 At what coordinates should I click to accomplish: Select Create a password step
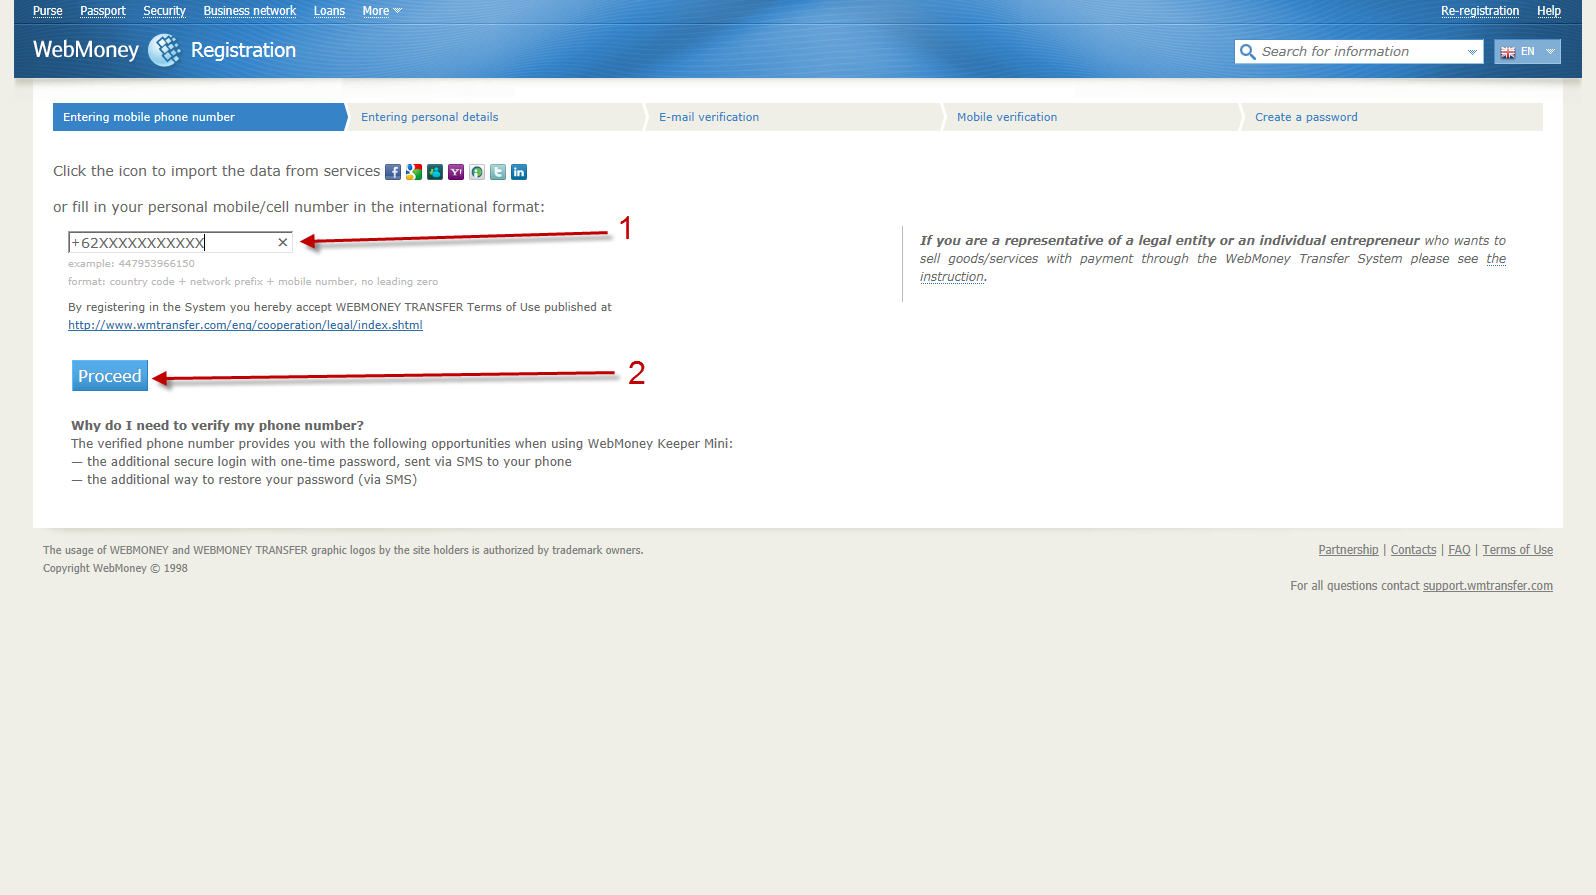click(1393, 117)
